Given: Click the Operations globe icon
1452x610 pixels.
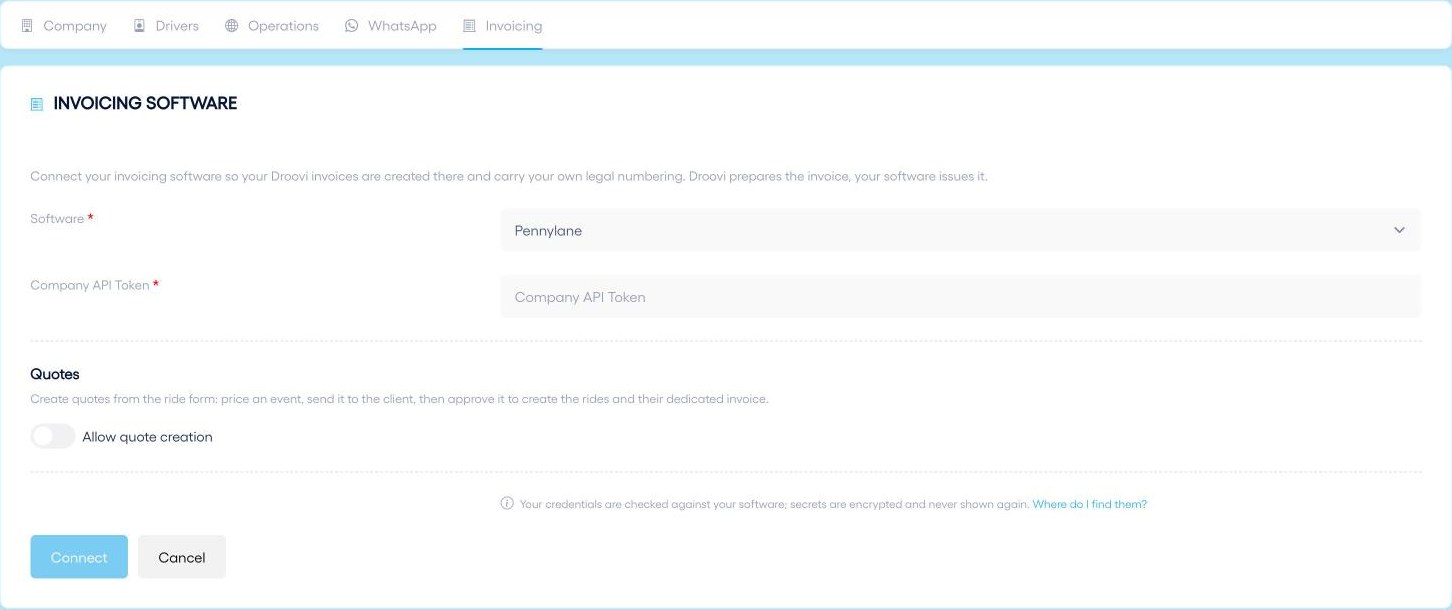Looking at the screenshot, I should 231,26.
